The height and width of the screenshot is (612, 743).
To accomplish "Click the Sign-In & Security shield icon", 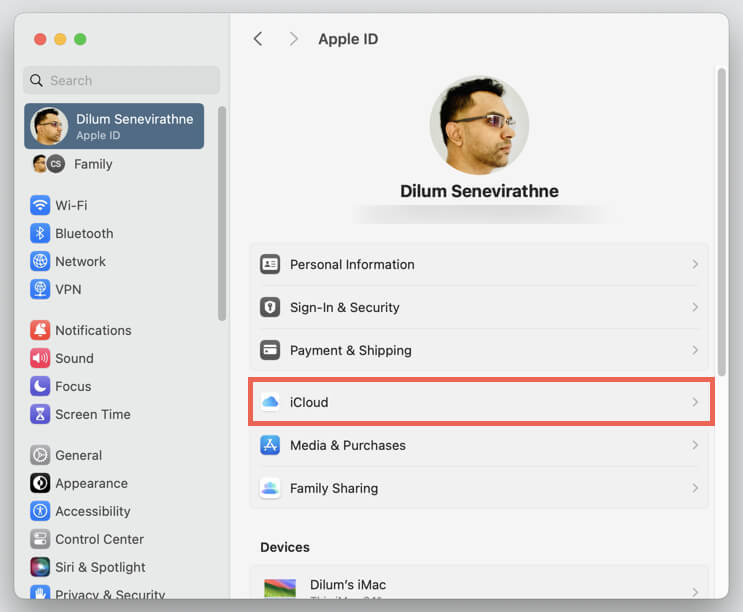I will pos(270,307).
